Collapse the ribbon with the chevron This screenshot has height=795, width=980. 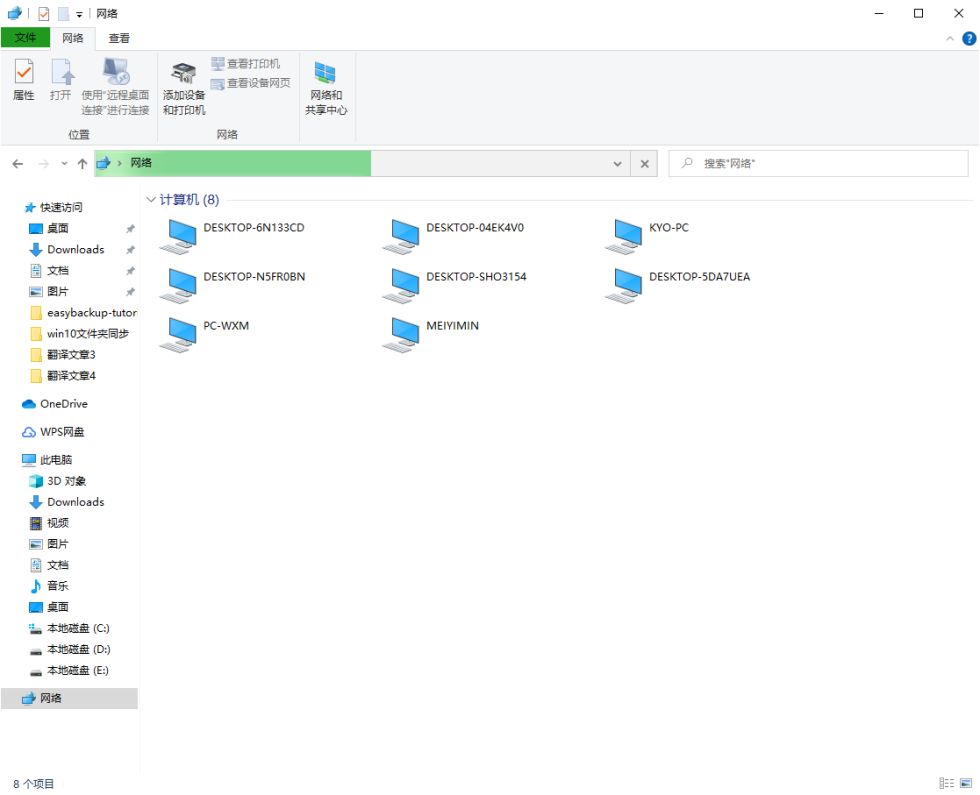click(x=949, y=39)
